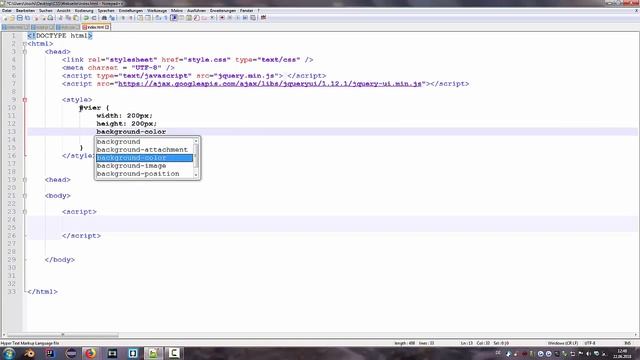Collapse the head fold on line 3
640x360 pixels.
[25, 52]
